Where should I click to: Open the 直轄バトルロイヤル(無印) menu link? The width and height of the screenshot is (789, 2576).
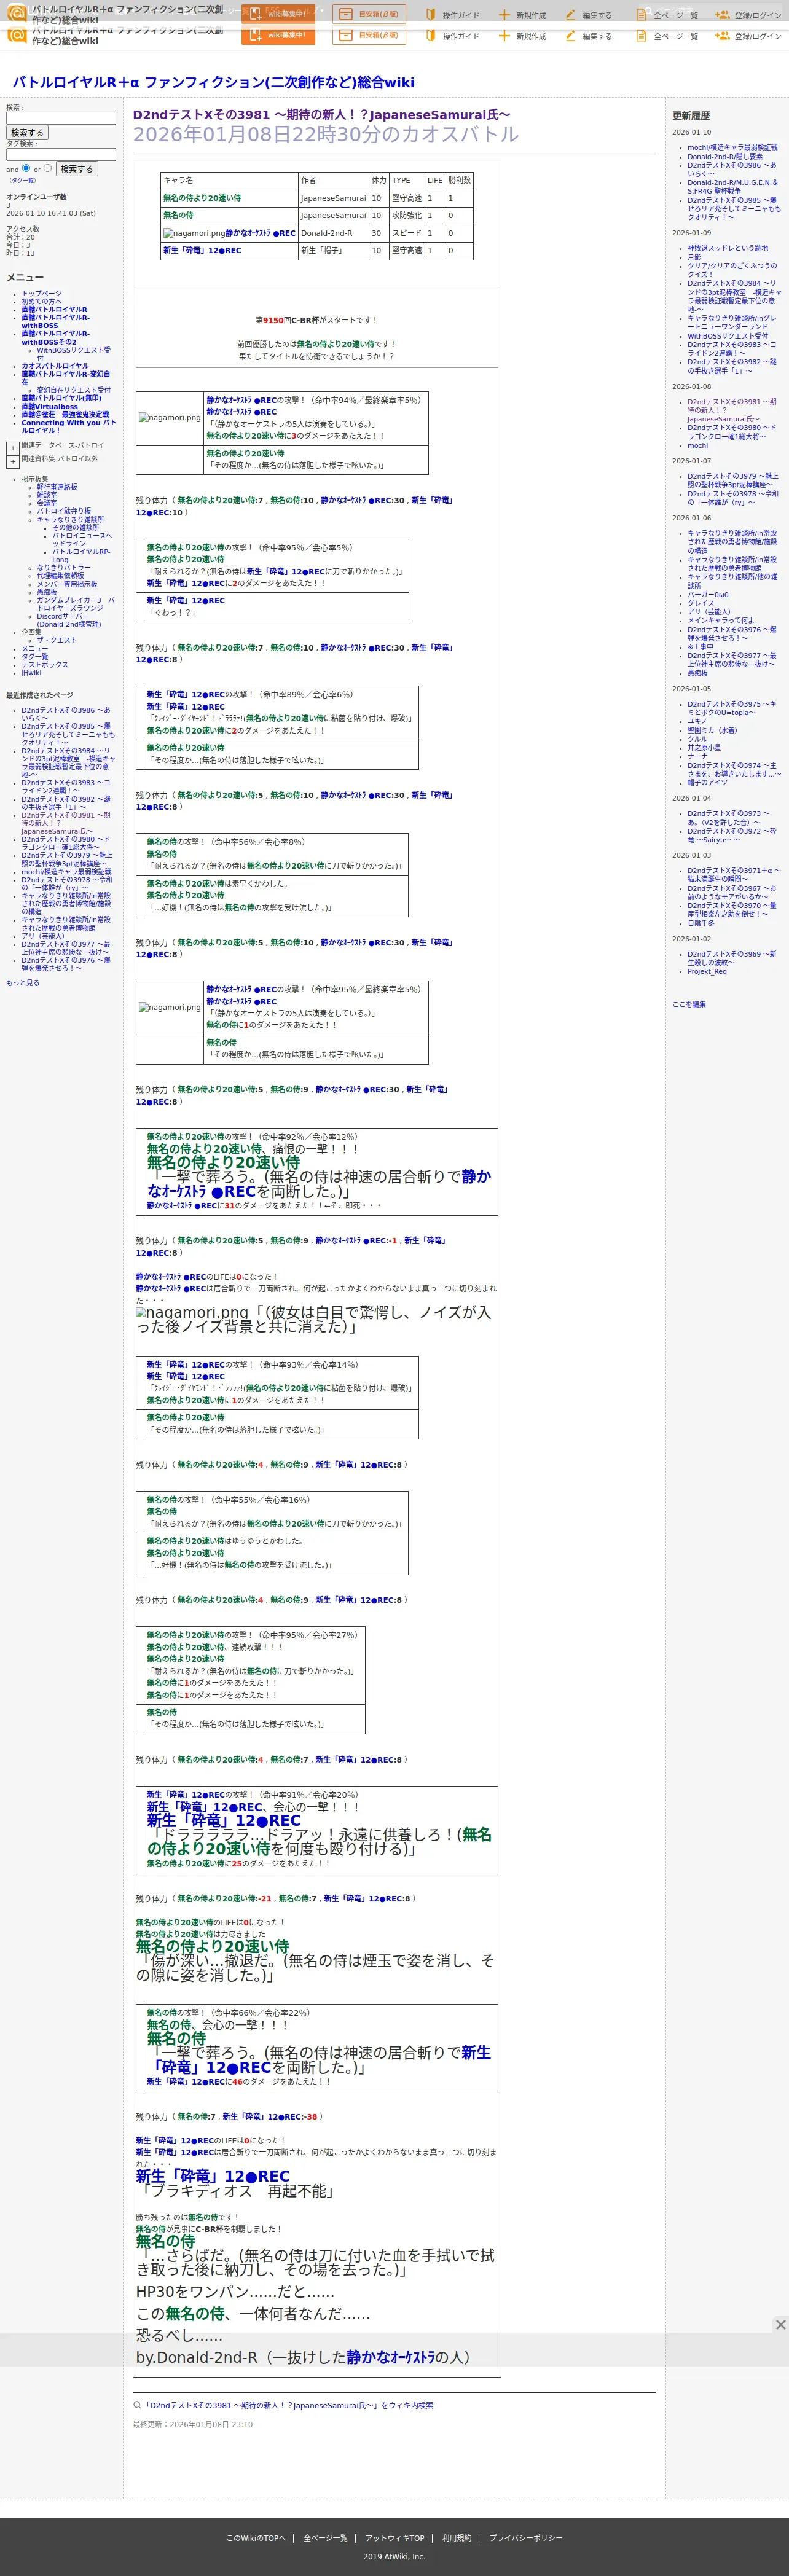[x=61, y=398]
